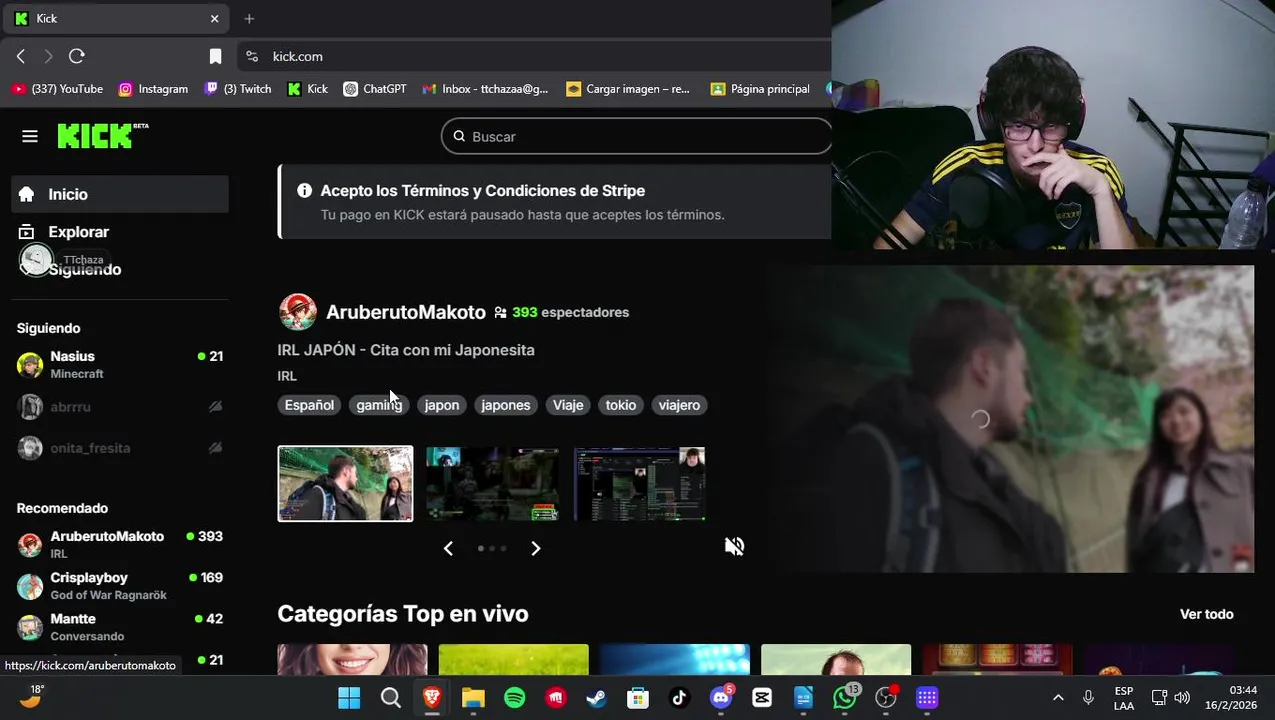Go to previous carousel slide arrow
Image resolution: width=1275 pixels, height=720 pixels.
point(448,548)
